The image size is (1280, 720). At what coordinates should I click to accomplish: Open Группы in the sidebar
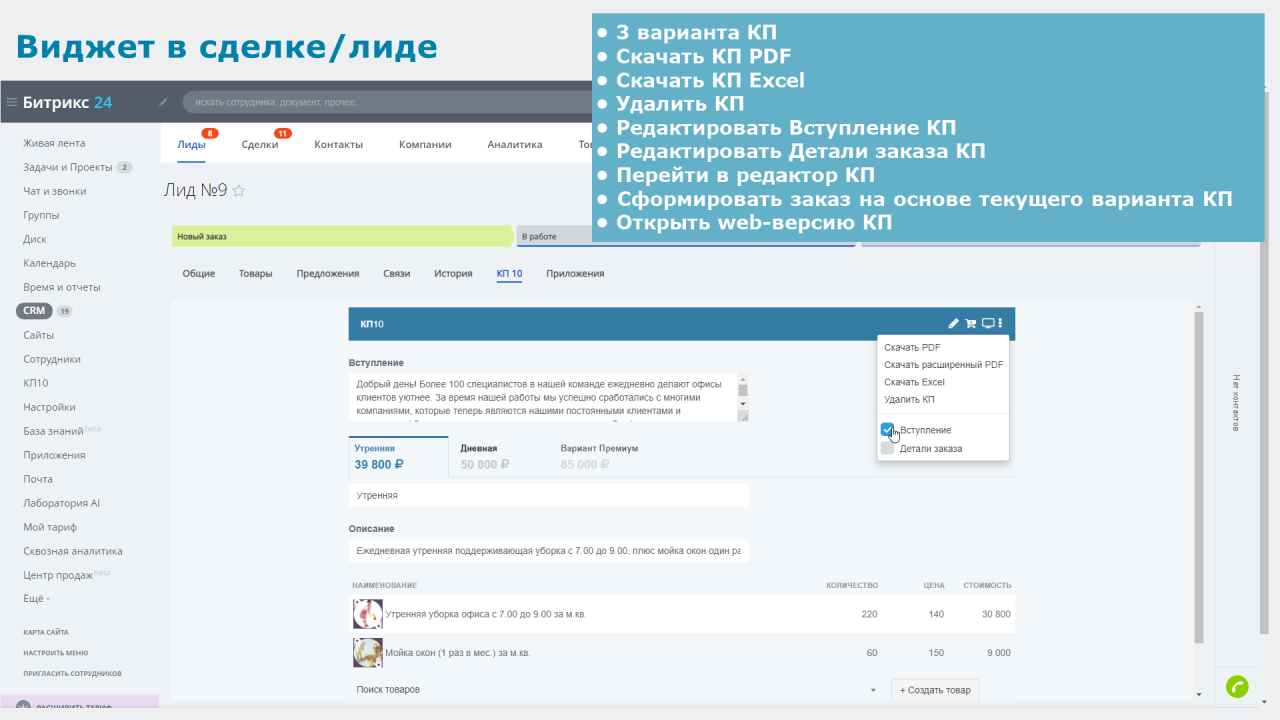[x=41, y=215]
